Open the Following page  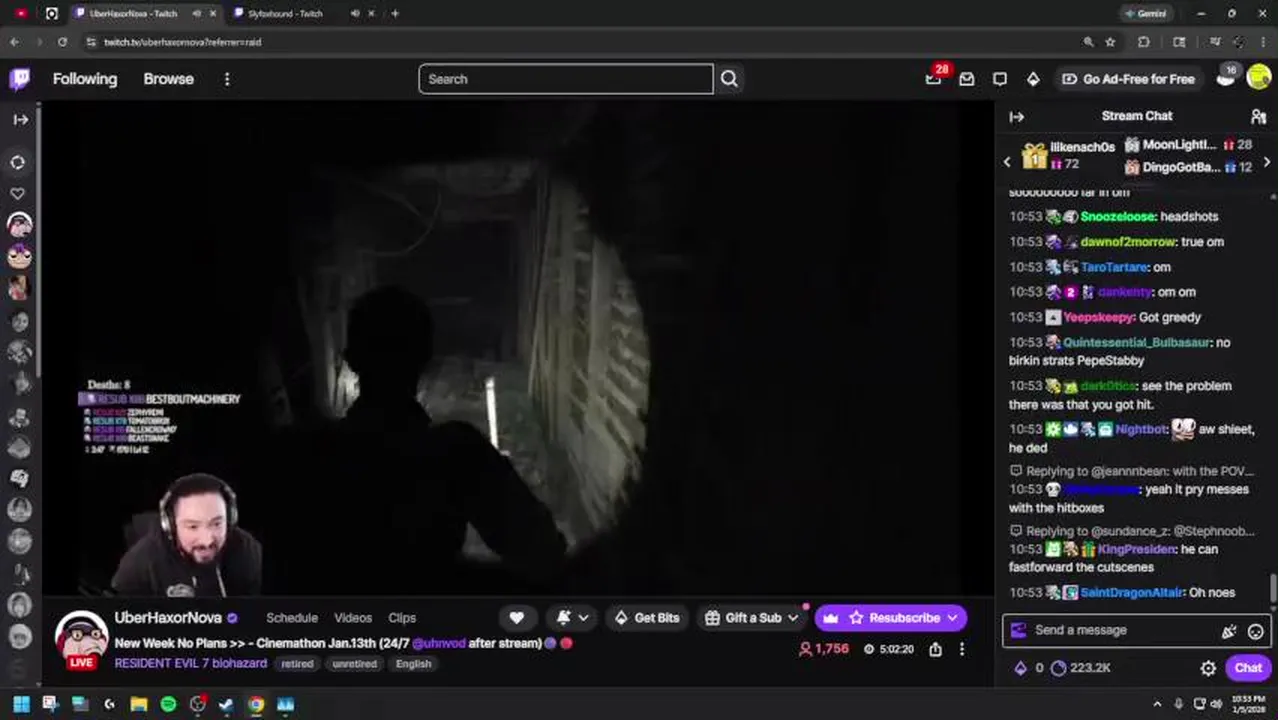(85, 79)
